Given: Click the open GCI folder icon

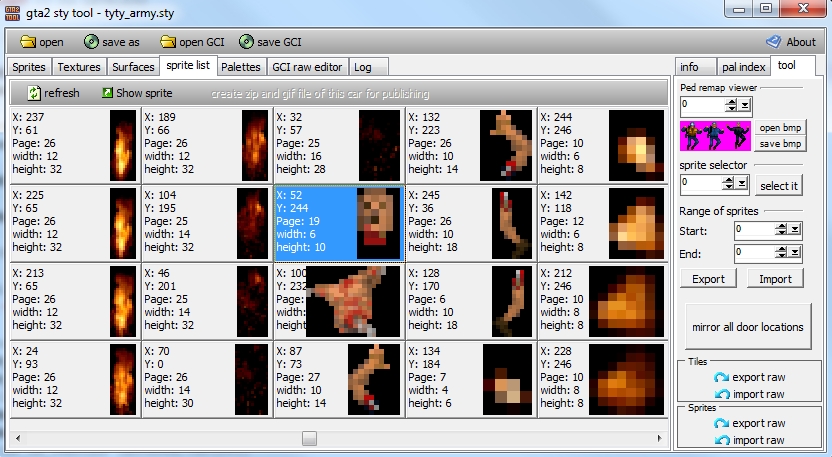Looking at the screenshot, I should [166, 42].
